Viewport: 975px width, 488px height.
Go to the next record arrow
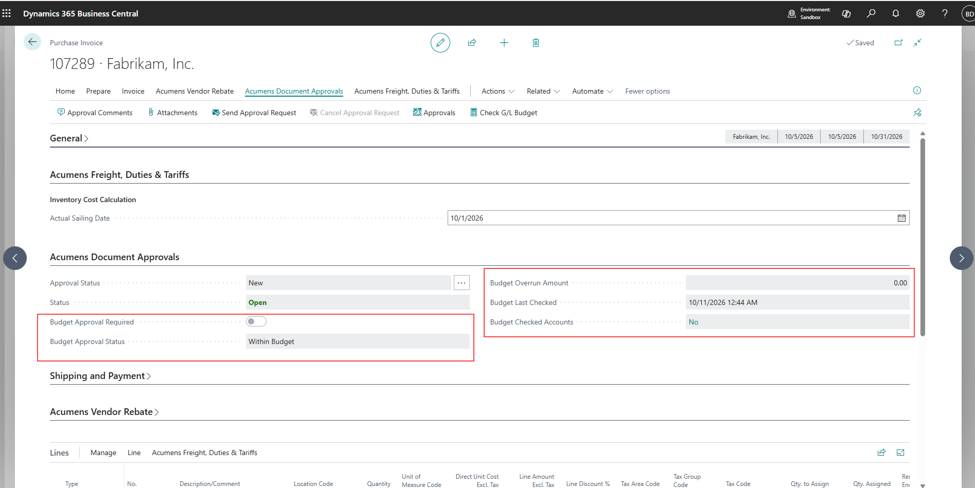pos(961,257)
